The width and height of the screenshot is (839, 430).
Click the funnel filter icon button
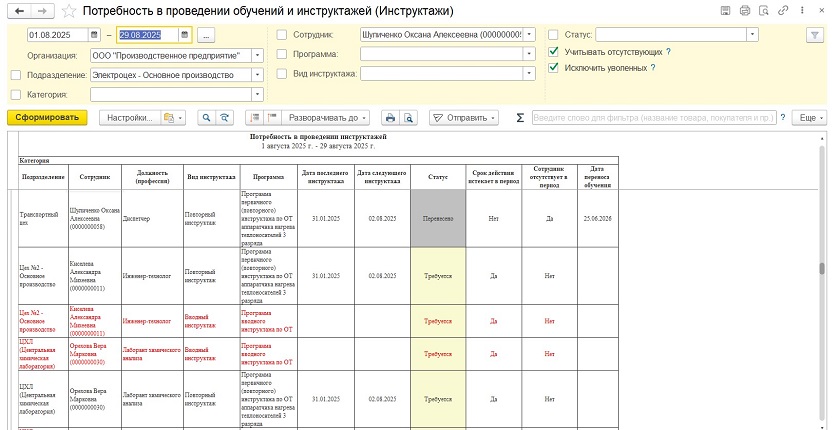coord(814,35)
